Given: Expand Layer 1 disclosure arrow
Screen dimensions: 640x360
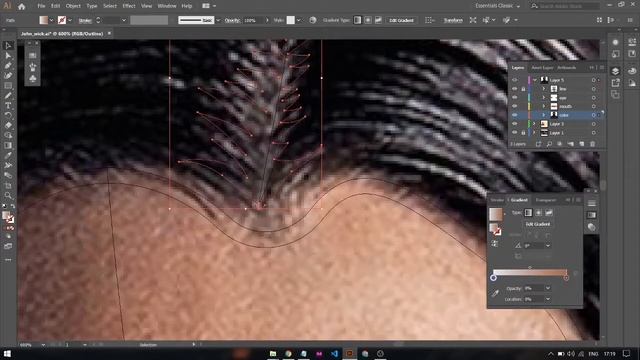Looking at the screenshot, I should point(534,133).
